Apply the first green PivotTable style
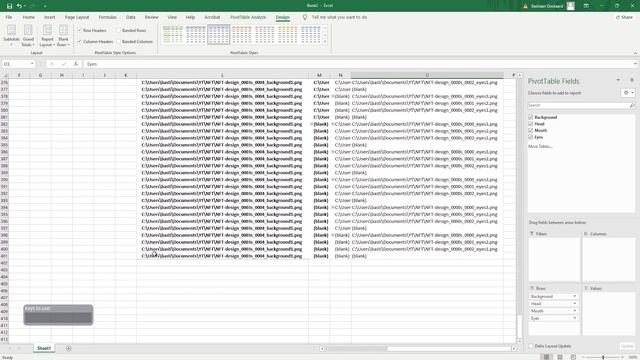 173,35
